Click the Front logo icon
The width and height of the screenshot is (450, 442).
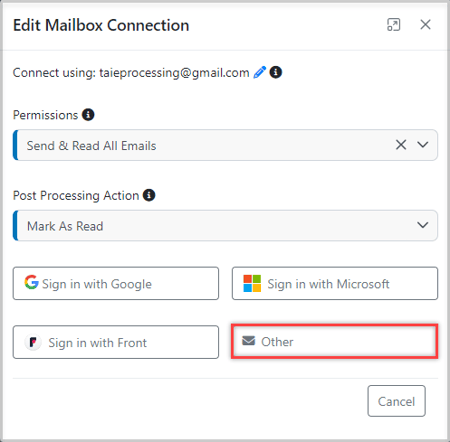pyautogui.click(x=33, y=342)
